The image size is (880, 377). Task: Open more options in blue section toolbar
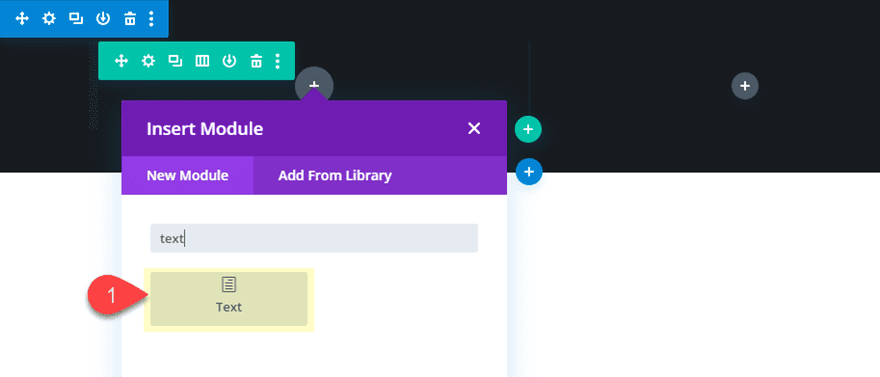[151, 19]
